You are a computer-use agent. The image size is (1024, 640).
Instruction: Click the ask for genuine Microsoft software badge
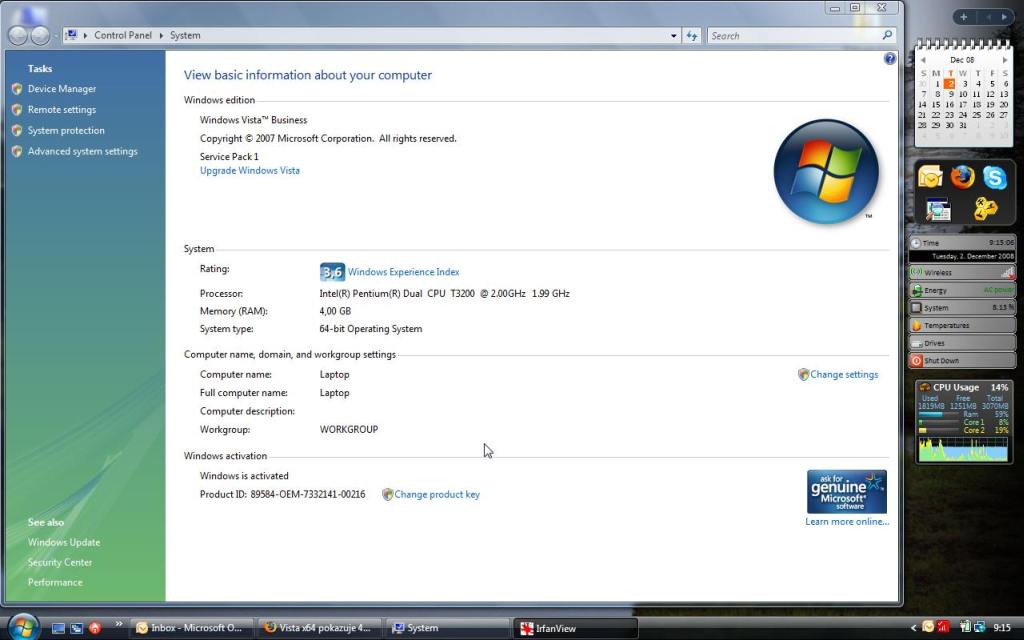[846, 492]
